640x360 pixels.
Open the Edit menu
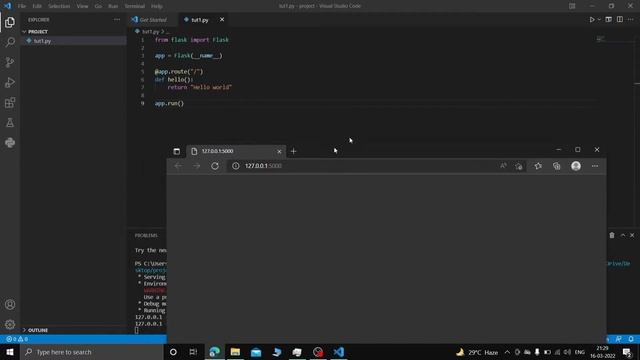pyautogui.click(x=37, y=6)
